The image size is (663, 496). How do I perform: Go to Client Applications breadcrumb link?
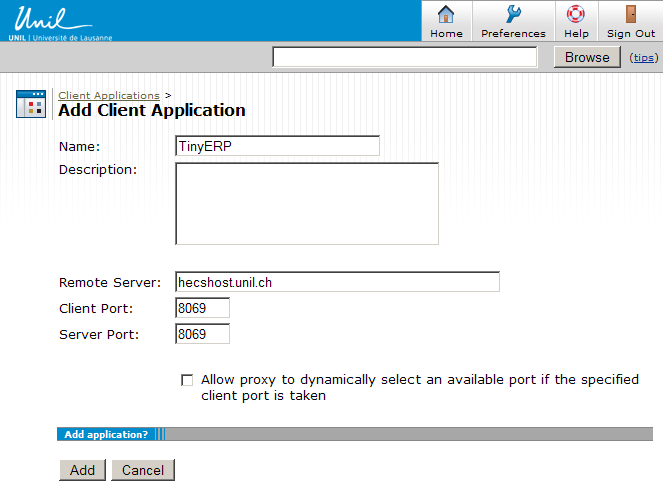pos(109,96)
